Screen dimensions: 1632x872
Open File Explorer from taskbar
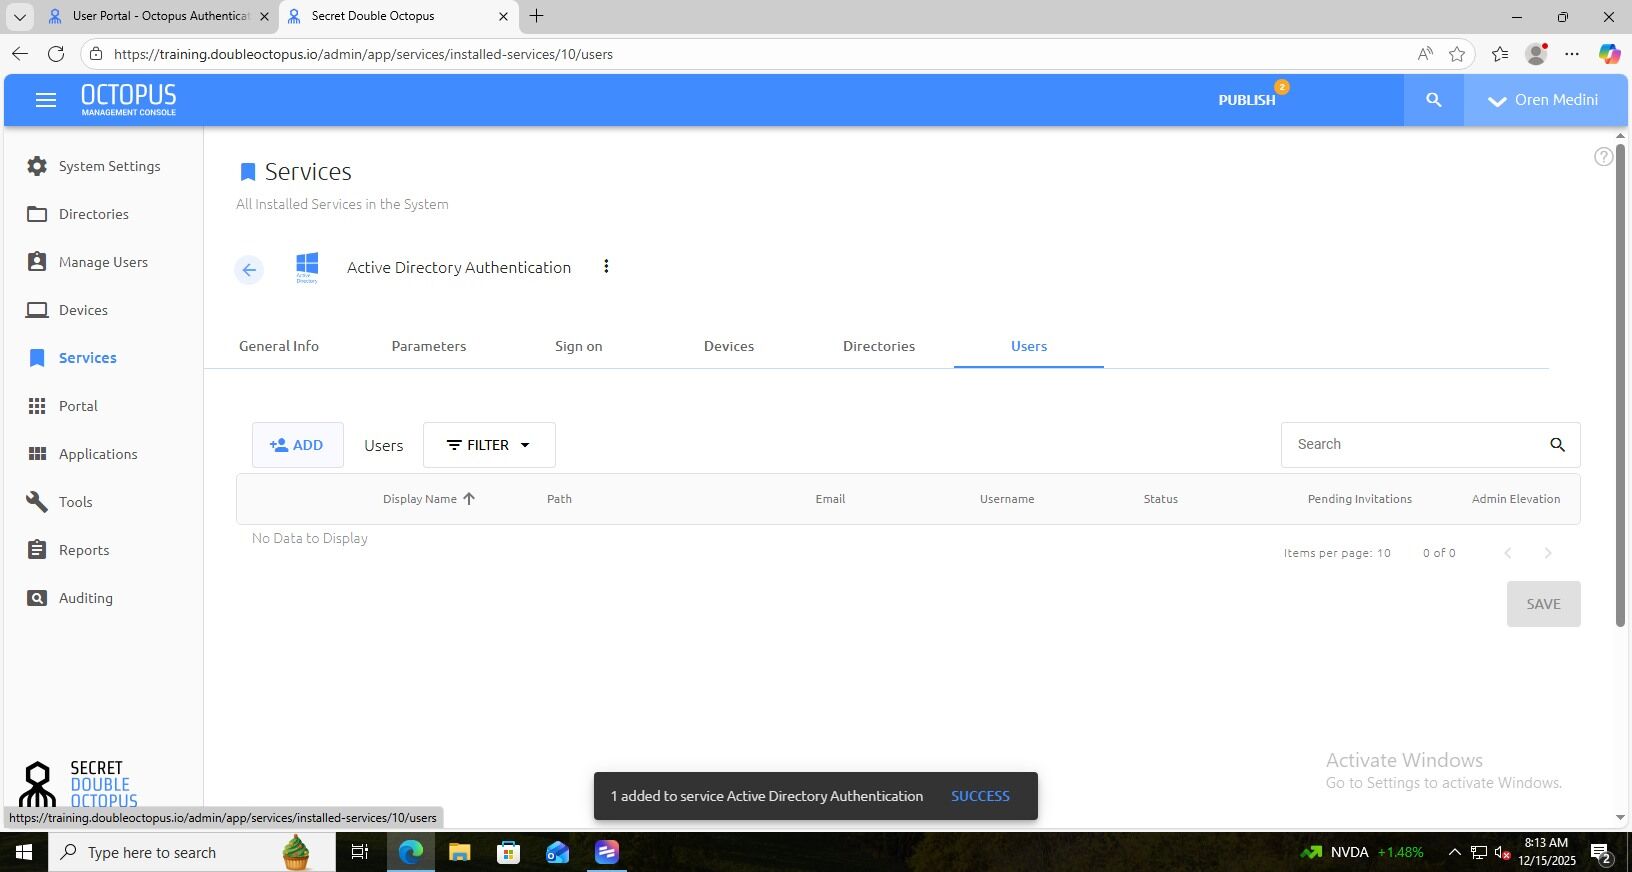pyautogui.click(x=459, y=852)
